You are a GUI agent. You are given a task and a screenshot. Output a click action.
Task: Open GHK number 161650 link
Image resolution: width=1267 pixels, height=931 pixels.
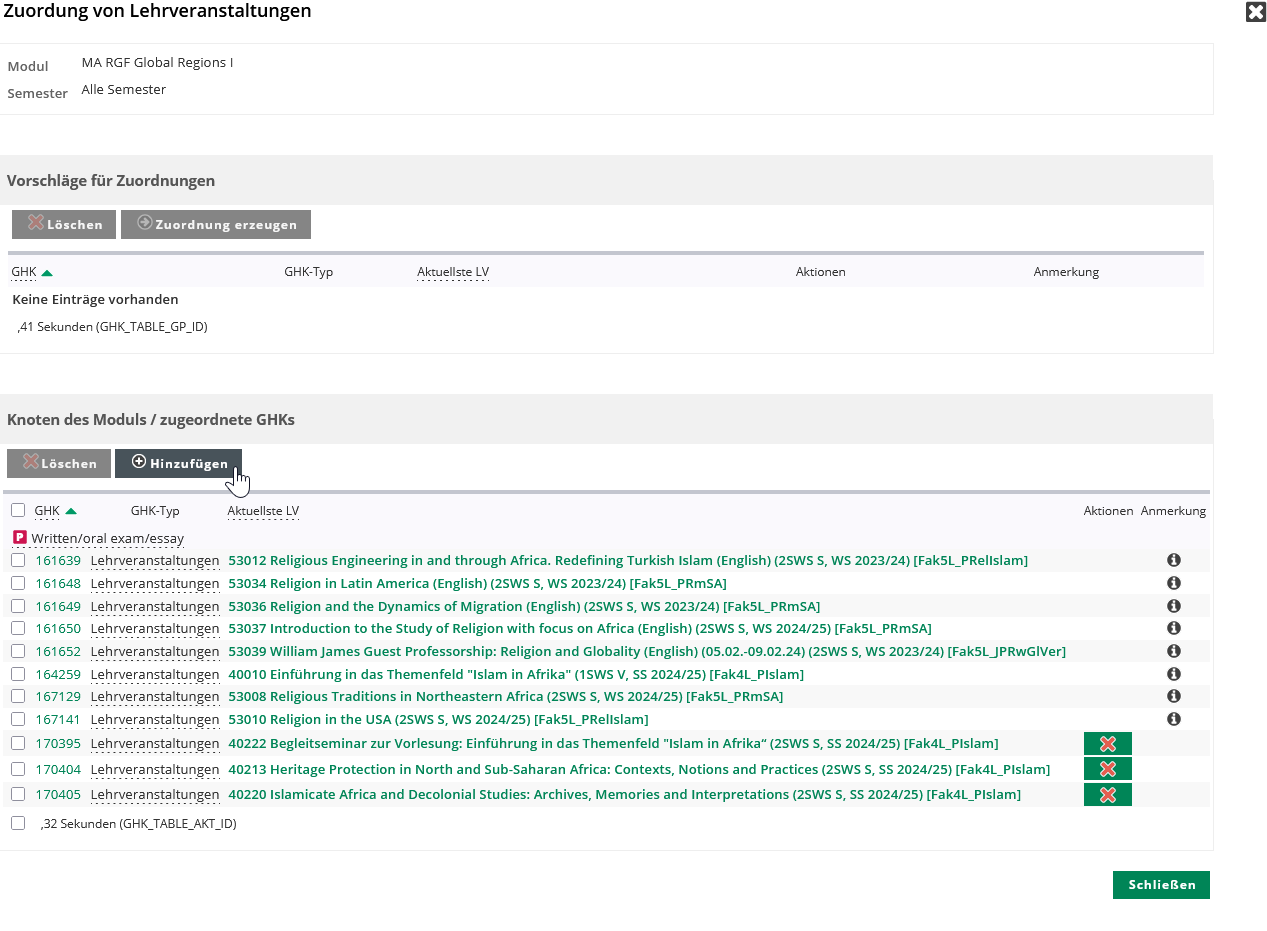click(x=58, y=629)
